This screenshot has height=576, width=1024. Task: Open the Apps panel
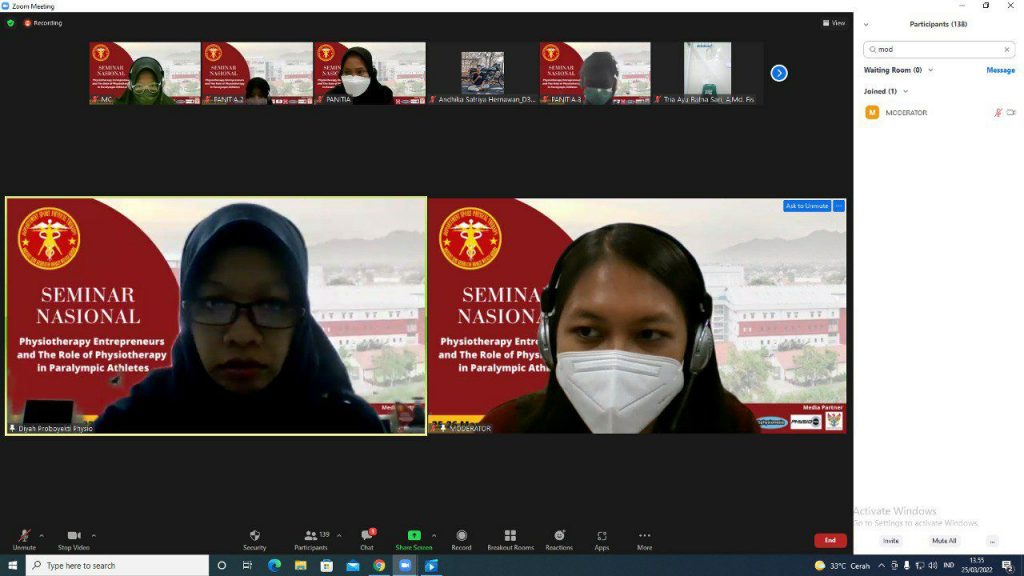[601, 537]
